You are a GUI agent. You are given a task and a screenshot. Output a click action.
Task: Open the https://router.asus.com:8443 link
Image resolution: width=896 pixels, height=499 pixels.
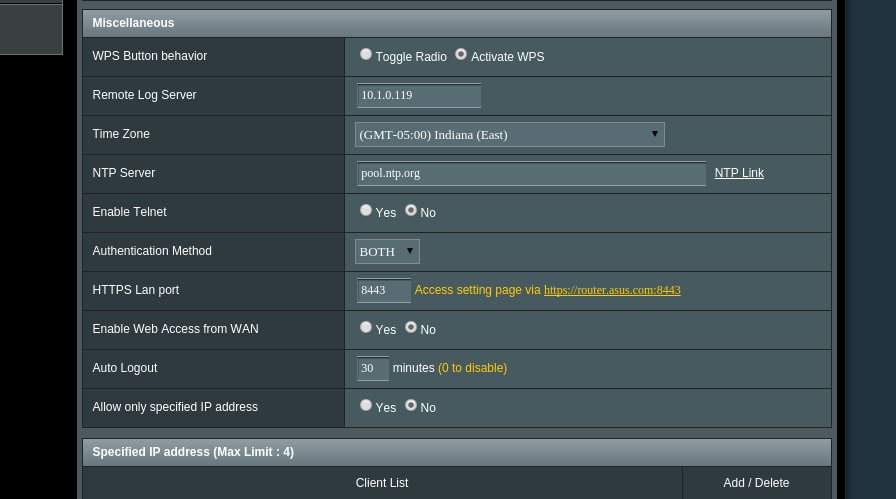coord(612,290)
